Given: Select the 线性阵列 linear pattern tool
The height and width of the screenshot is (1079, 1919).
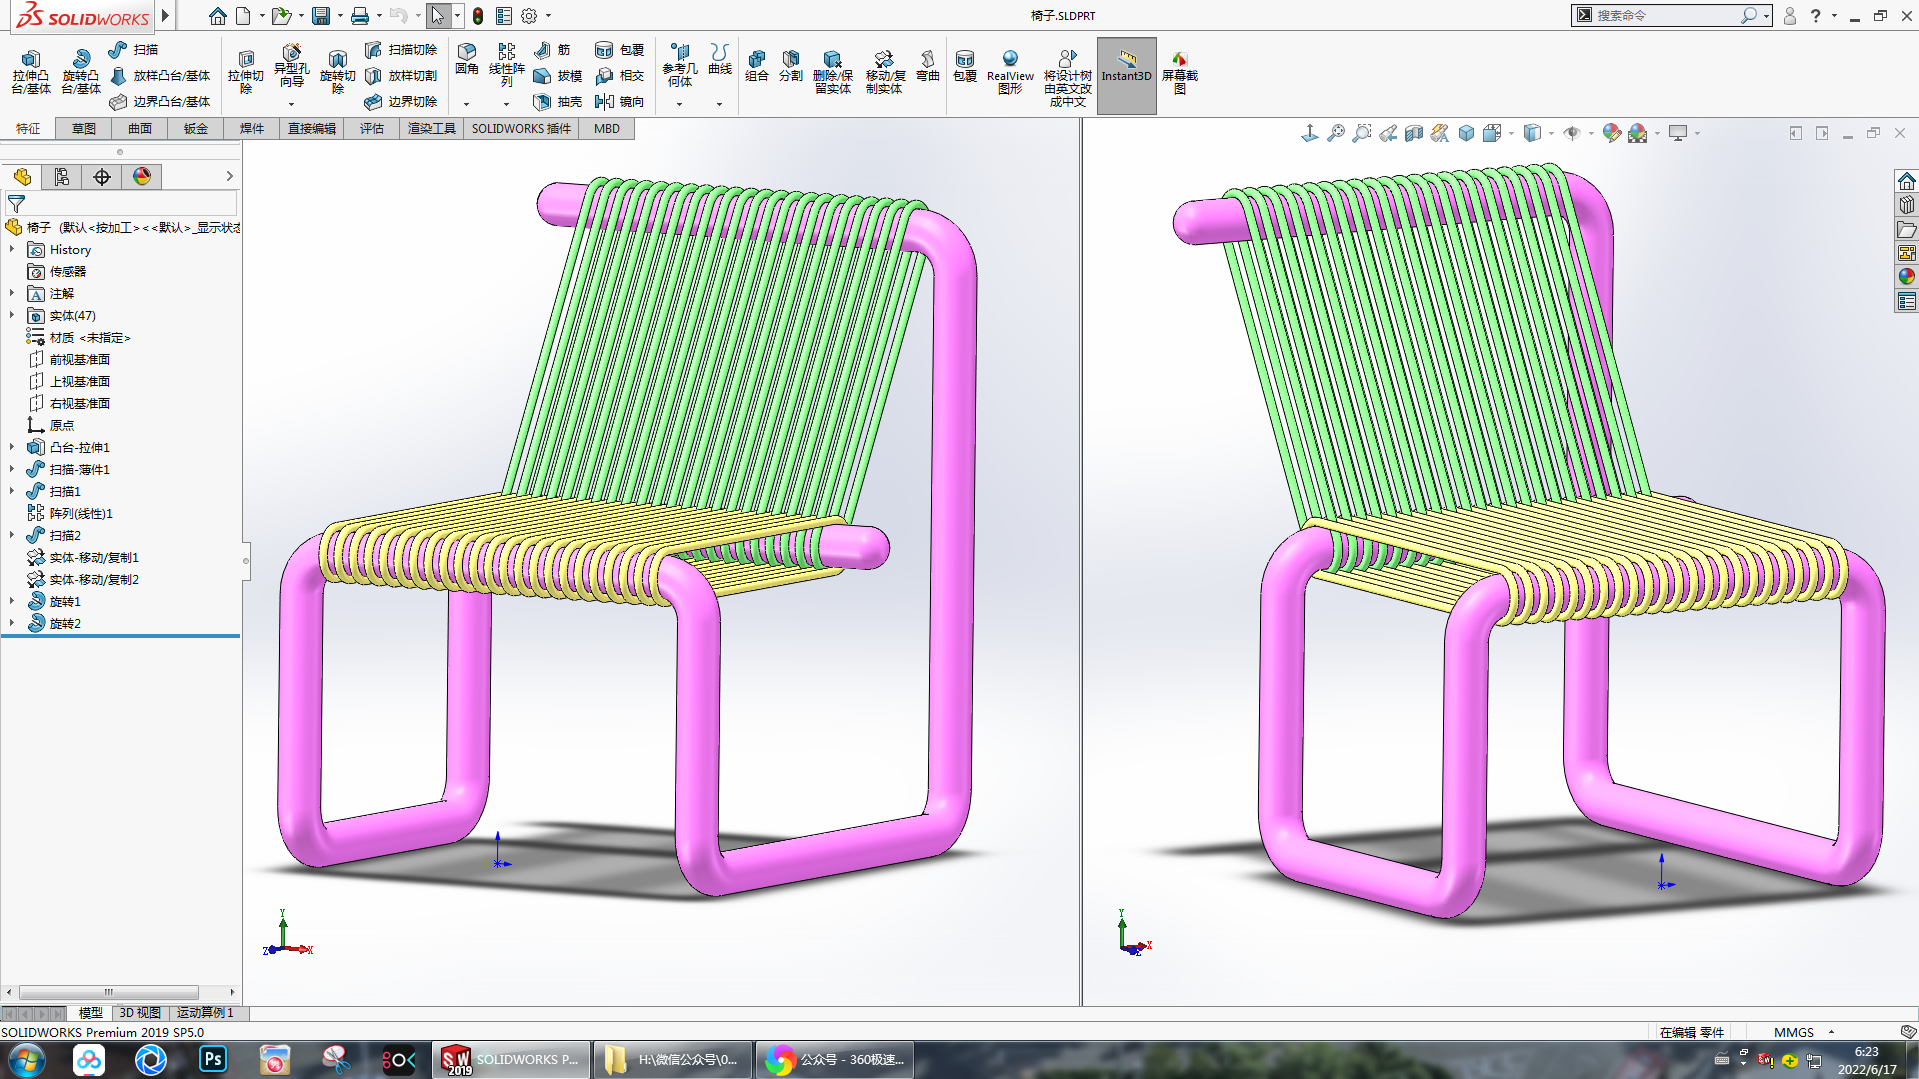Looking at the screenshot, I should [x=507, y=65].
